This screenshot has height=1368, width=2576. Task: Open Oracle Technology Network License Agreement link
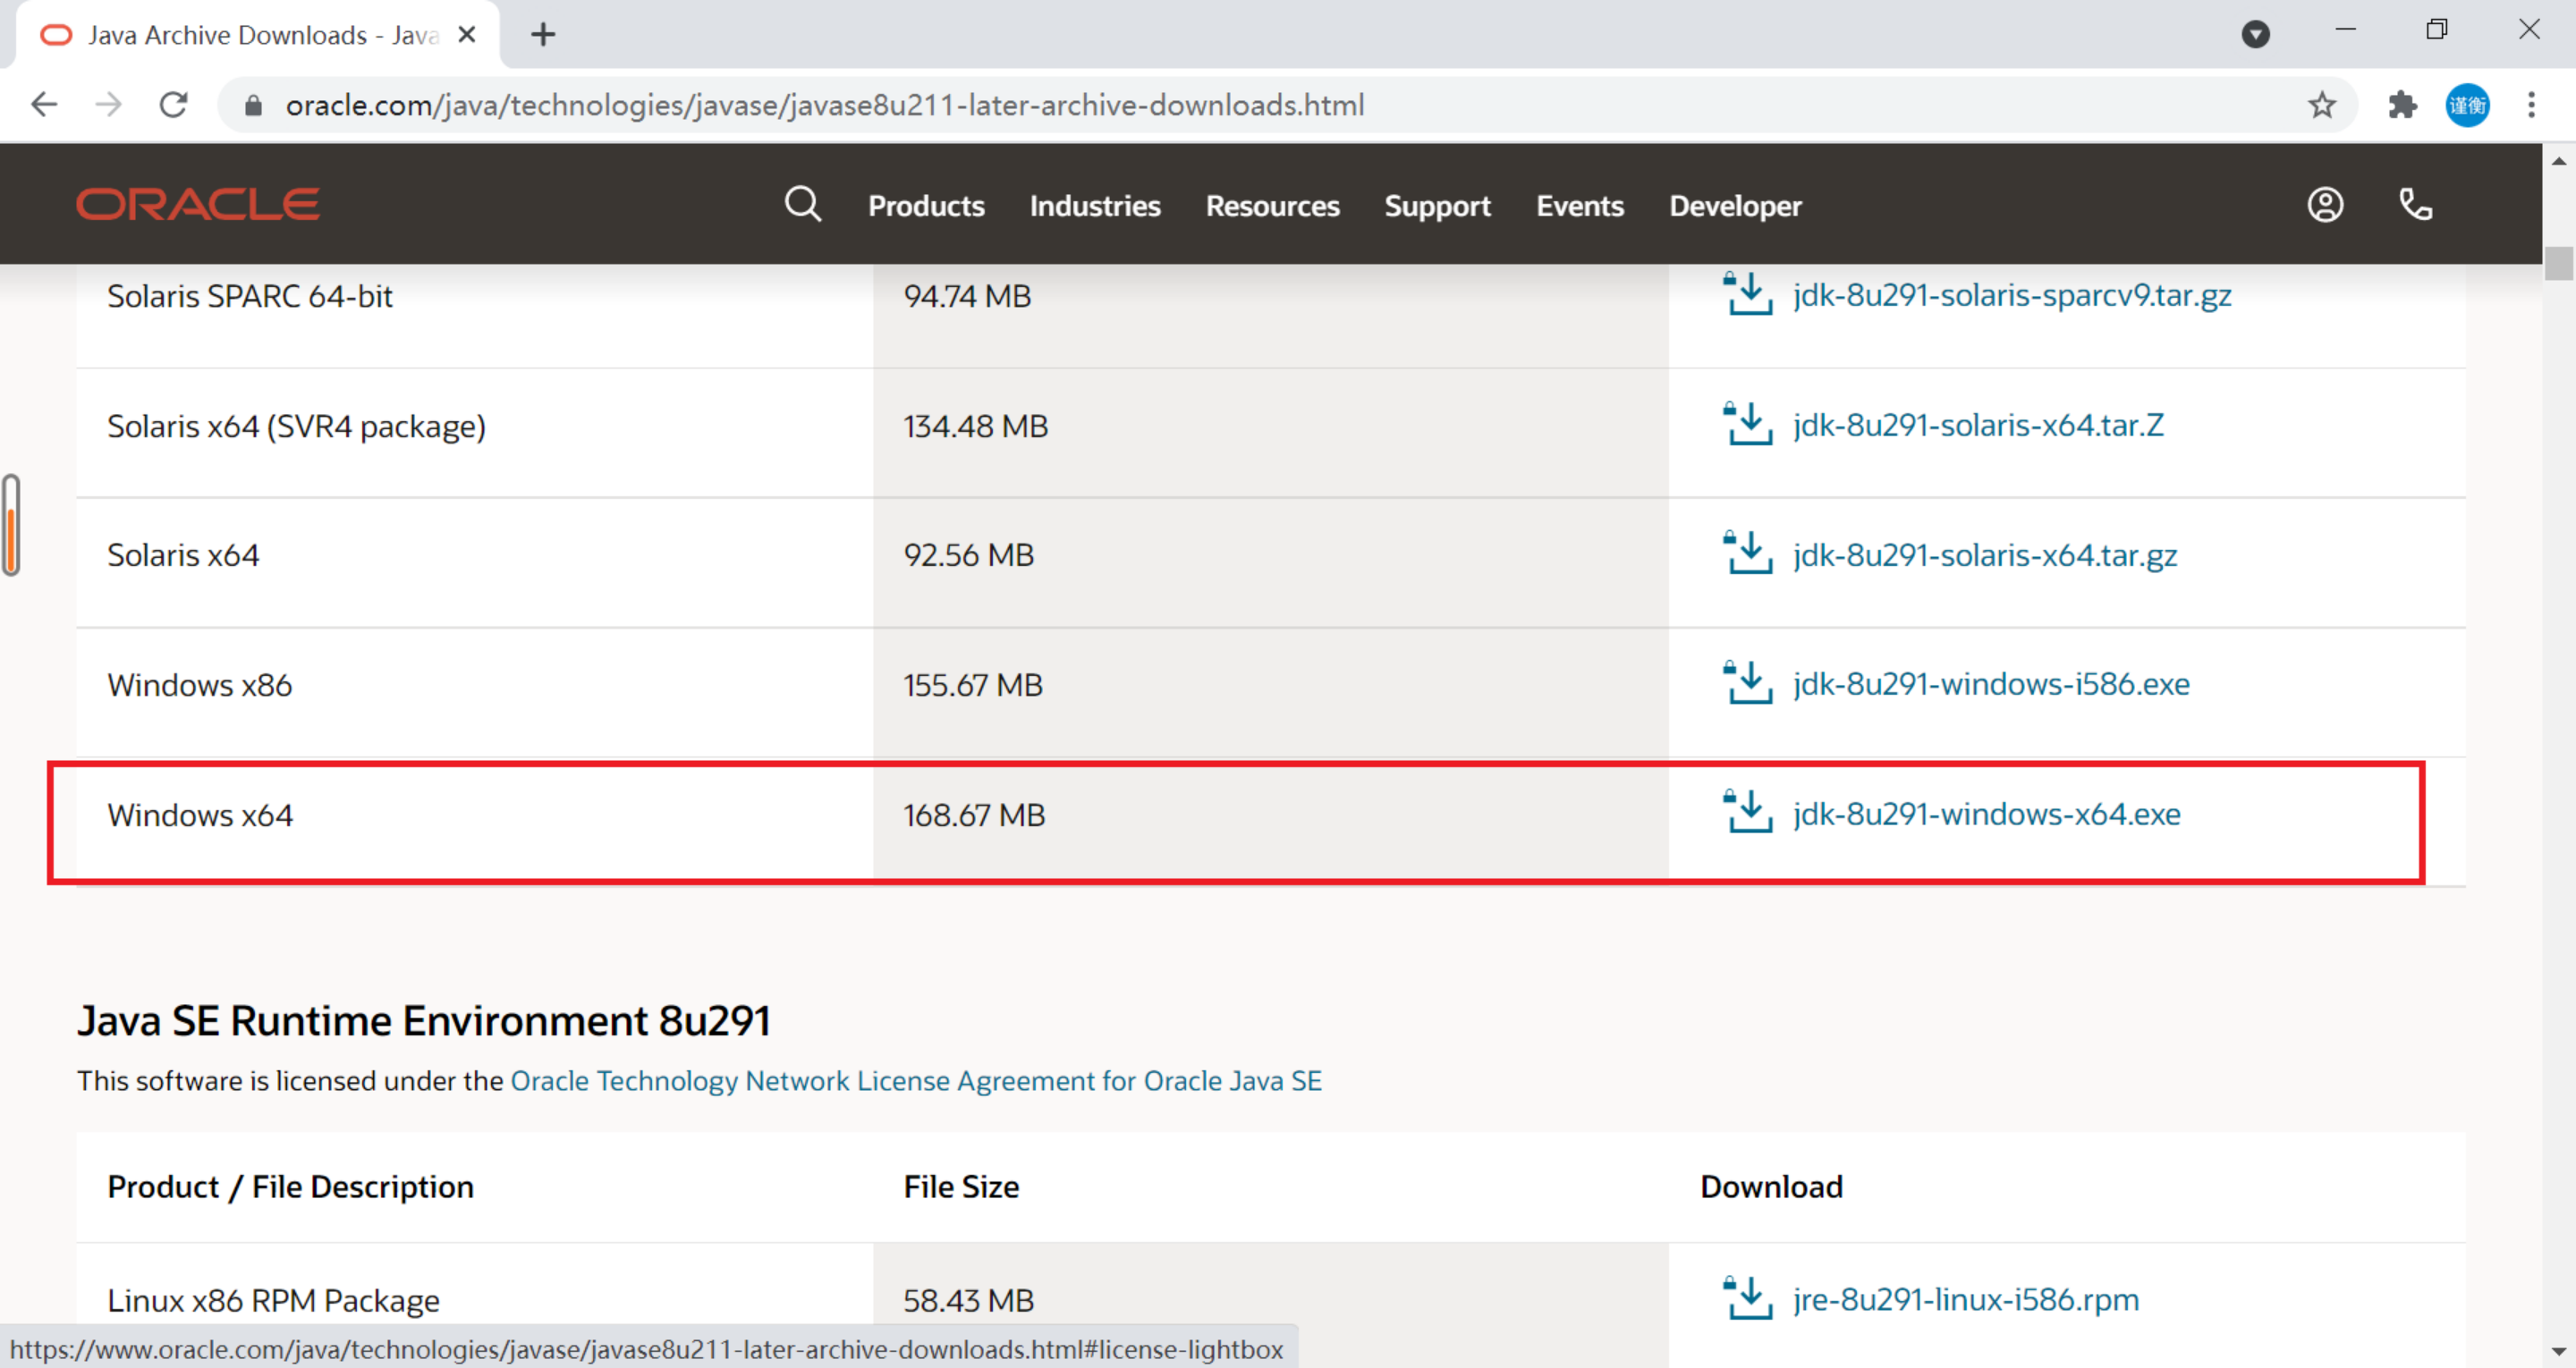pyautogui.click(x=915, y=1081)
